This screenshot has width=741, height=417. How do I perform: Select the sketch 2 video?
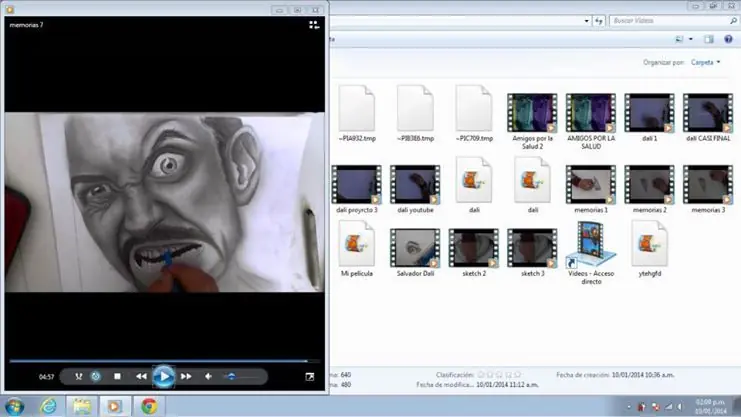coord(474,253)
